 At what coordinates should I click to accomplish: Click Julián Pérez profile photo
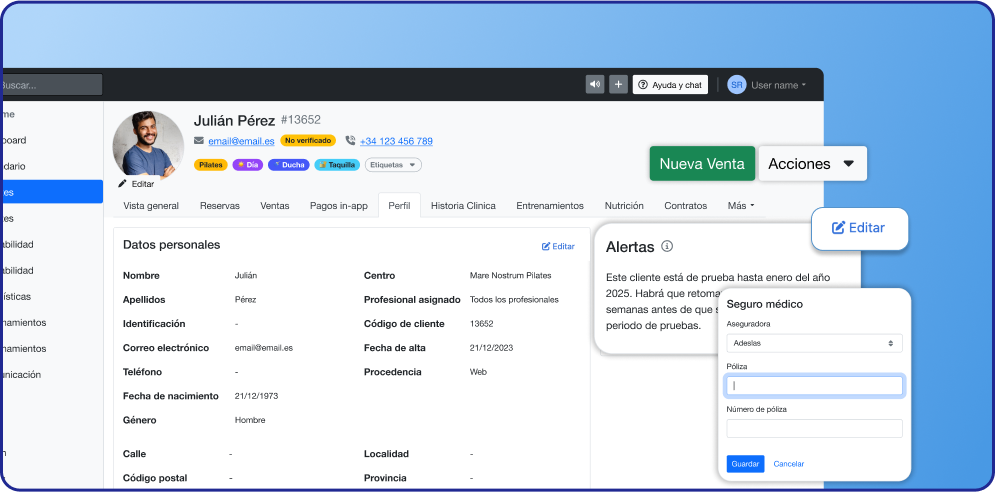[x=148, y=146]
